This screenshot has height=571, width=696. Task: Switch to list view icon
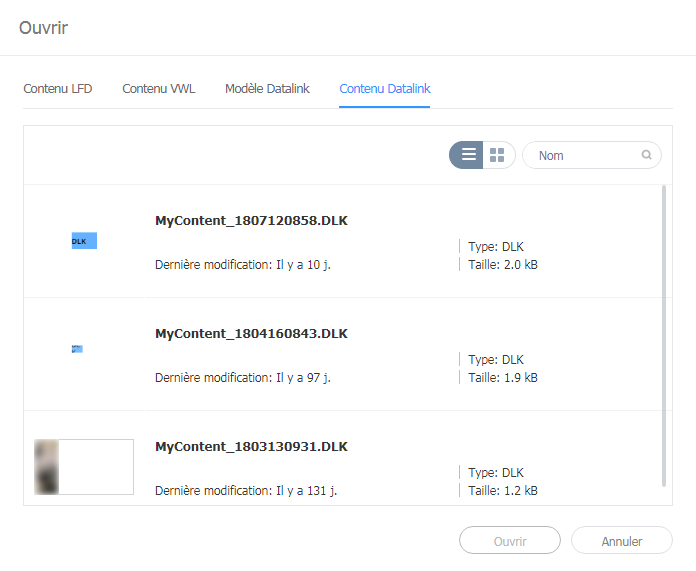pos(468,155)
